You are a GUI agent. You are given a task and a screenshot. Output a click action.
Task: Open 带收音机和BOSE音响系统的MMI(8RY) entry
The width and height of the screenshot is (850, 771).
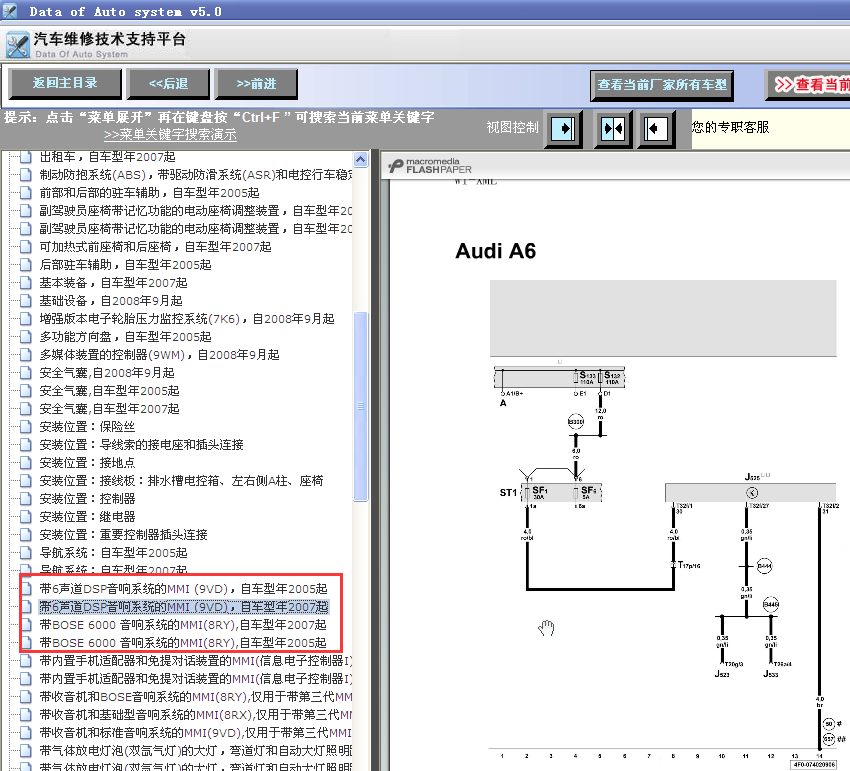click(196, 696)
